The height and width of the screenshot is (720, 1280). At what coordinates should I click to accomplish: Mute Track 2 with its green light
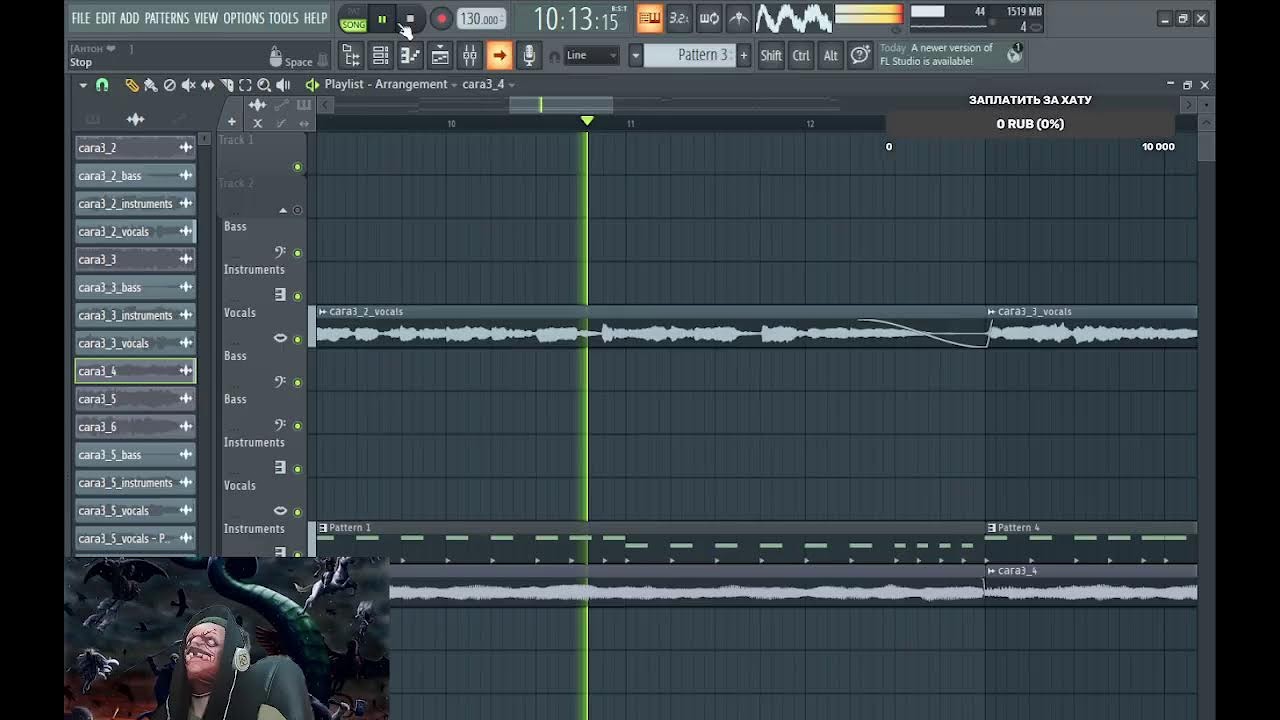[297, 210]
